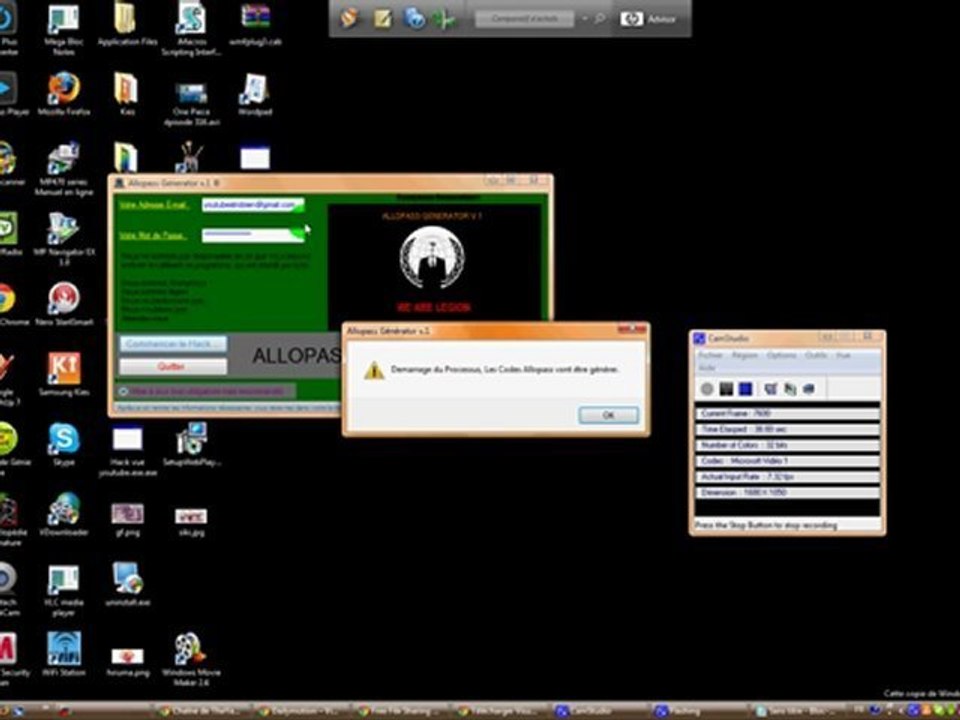Click the fifth CamStudio toolbar icon, green pages
Image resolution: width=960 pixels, height=720 pixels.
click(x=790, y=389)
